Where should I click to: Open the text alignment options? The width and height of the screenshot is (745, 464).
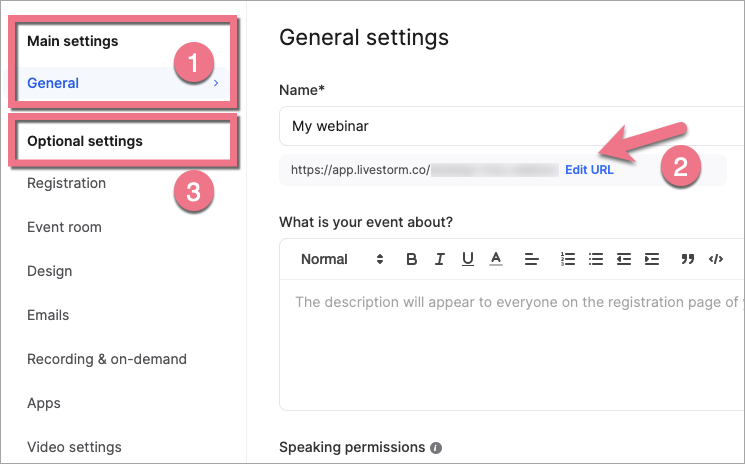532,259
